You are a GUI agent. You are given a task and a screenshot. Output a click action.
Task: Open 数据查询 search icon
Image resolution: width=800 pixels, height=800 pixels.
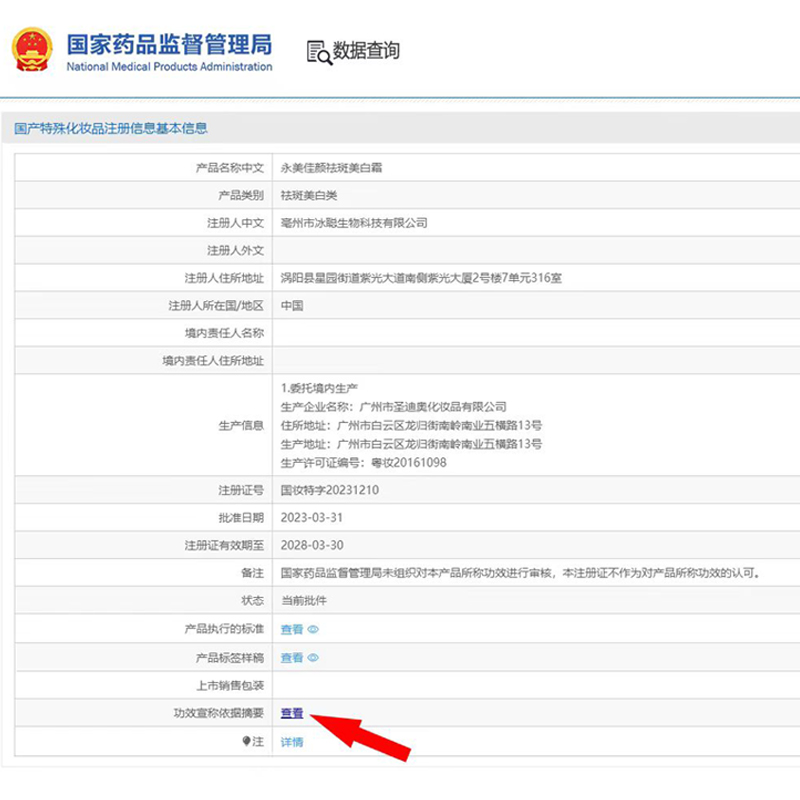[319, 53]
